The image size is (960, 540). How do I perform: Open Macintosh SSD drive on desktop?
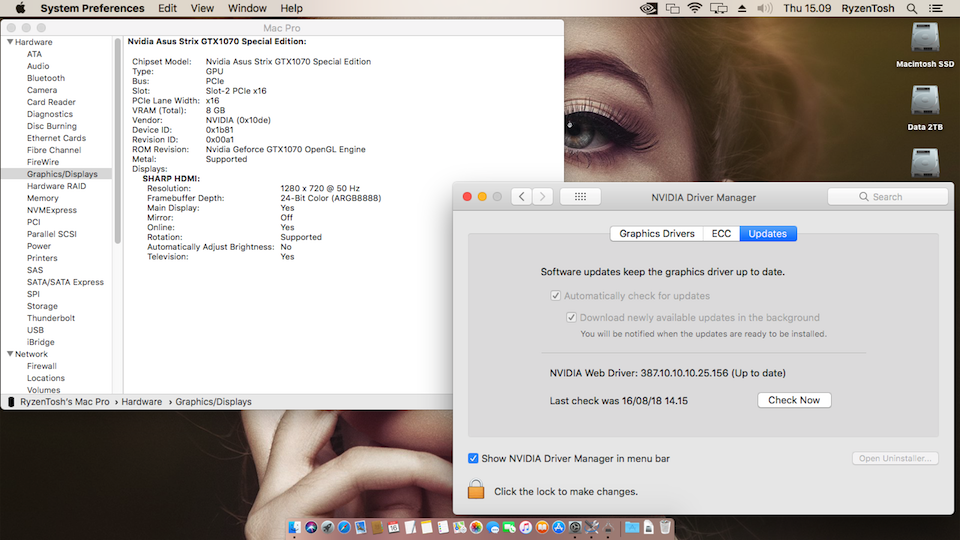[x=924, y=45]
